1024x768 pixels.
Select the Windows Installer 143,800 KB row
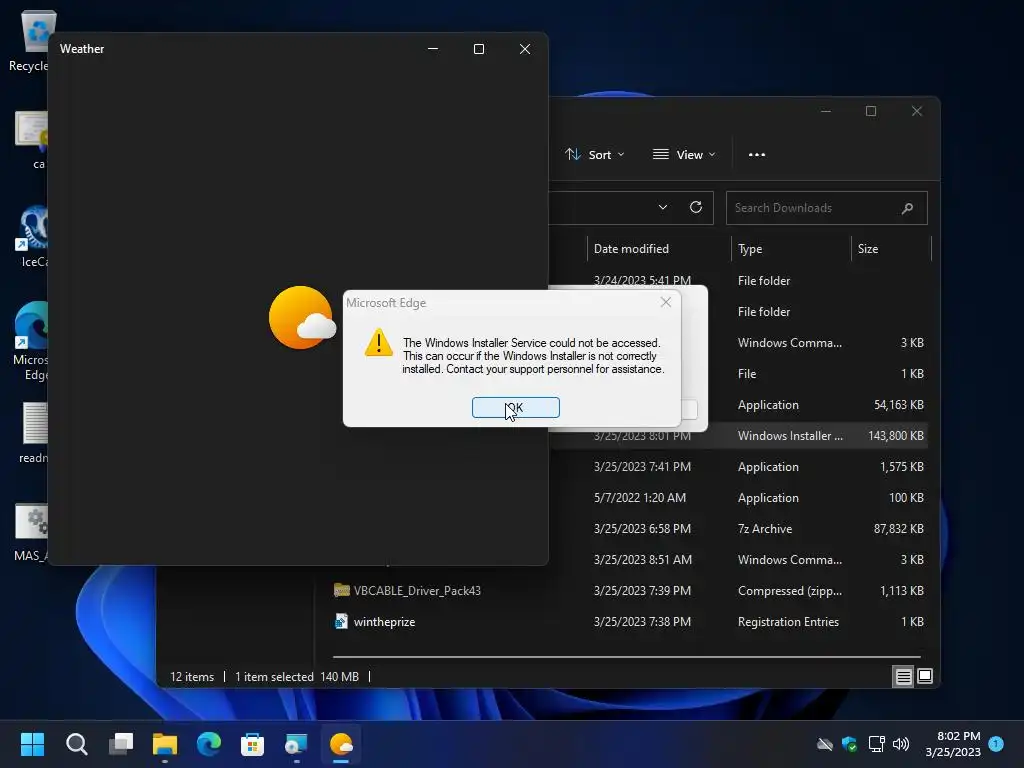tap(738, 436)
